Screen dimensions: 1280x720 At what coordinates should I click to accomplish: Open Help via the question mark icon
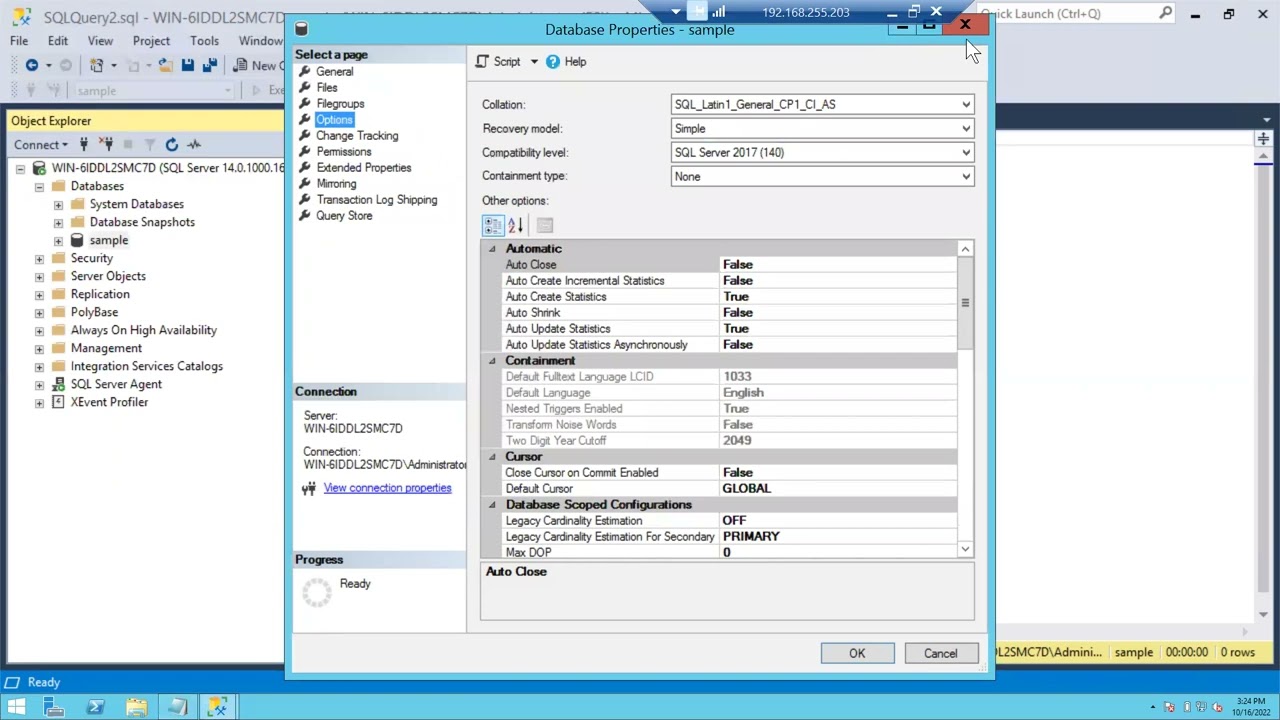553,62
